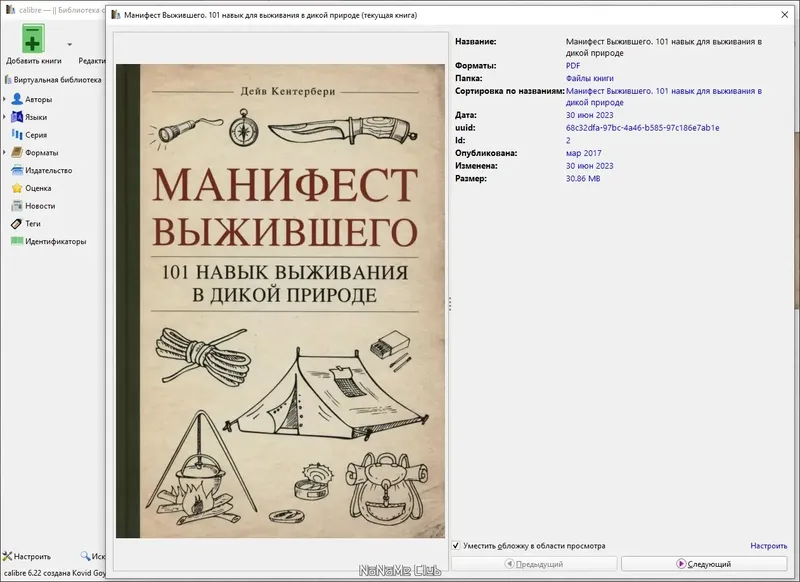Select the Языки tree item
800x582 pixels.
coord(36,117)
